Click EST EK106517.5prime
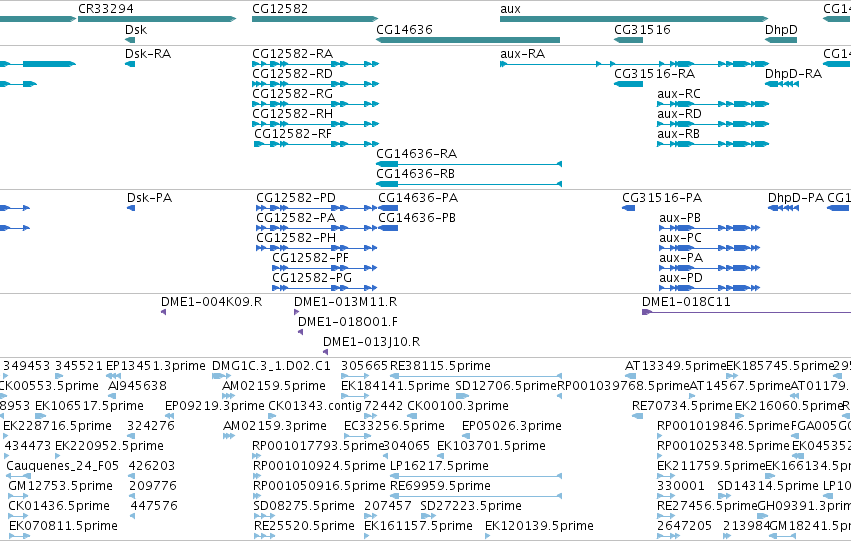Viewport: 851px width, 541px height. (90, 406)
